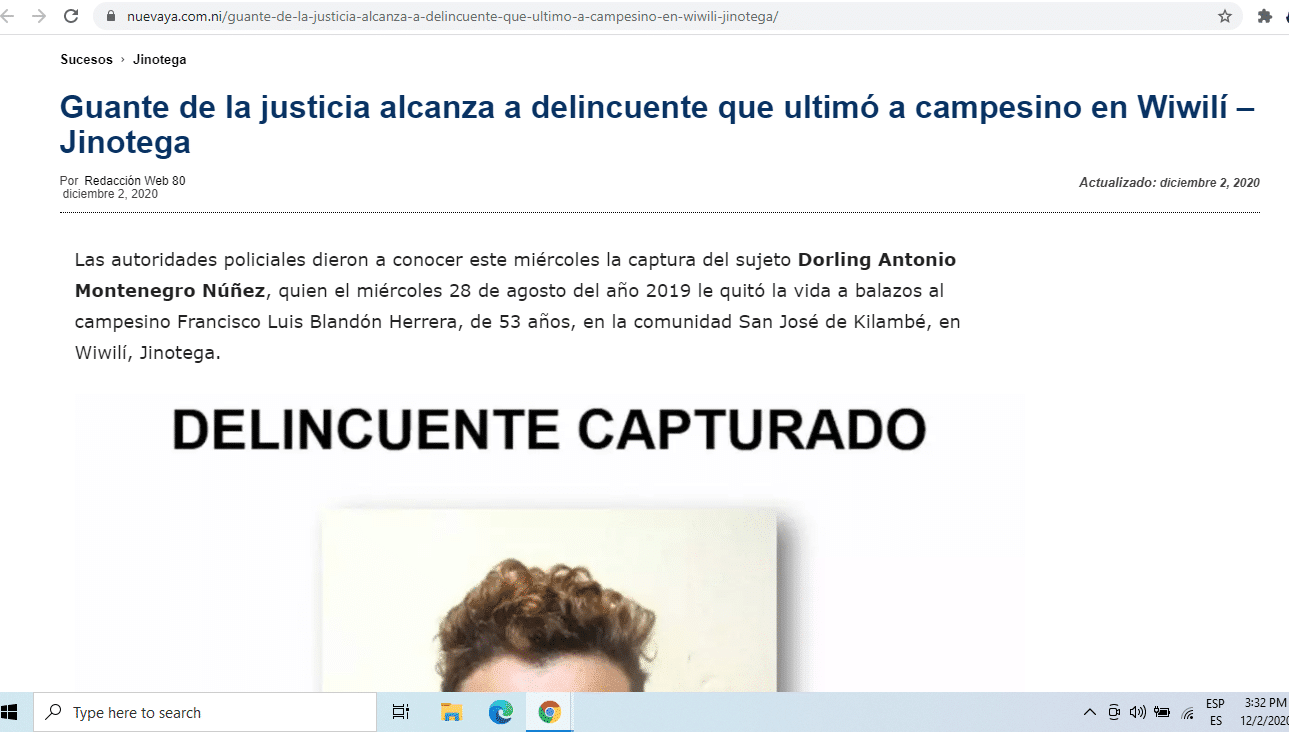Viewport: 1289px width, 732px height.
Task: Open the volume speaker tray icon
Action: [x=1137, y=713]
